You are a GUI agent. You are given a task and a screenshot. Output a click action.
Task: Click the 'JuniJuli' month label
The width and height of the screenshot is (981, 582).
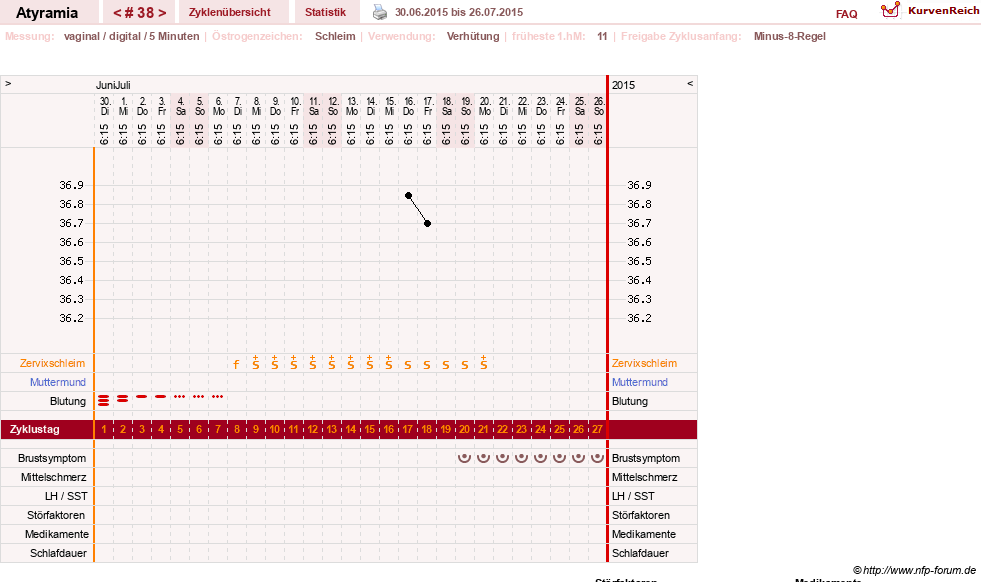click(113, 85)
